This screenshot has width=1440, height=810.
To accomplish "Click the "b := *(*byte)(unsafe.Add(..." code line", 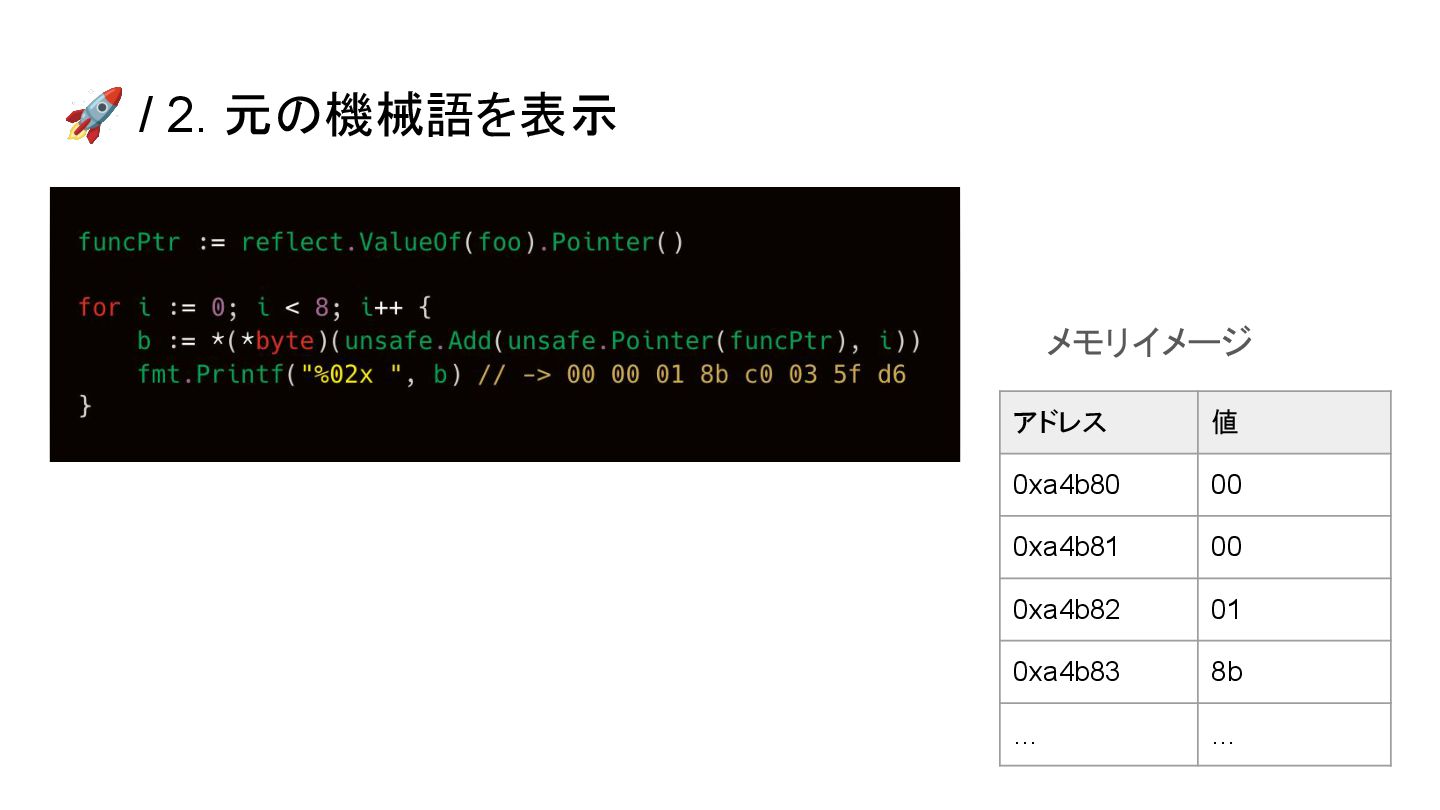I will click(x=529, y=341).
